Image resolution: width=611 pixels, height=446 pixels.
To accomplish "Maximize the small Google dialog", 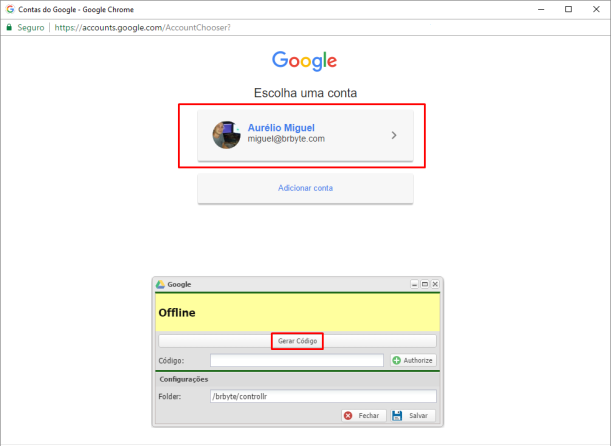I will tap(425, 285).
